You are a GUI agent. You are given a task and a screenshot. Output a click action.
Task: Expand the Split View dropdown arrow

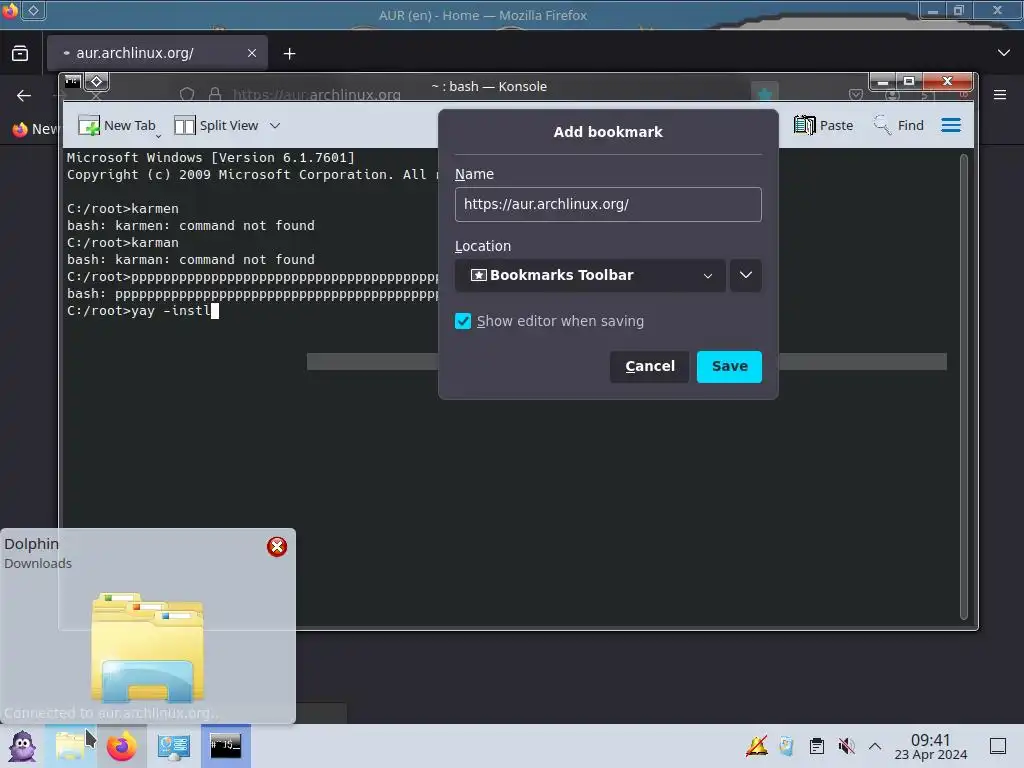275,125
